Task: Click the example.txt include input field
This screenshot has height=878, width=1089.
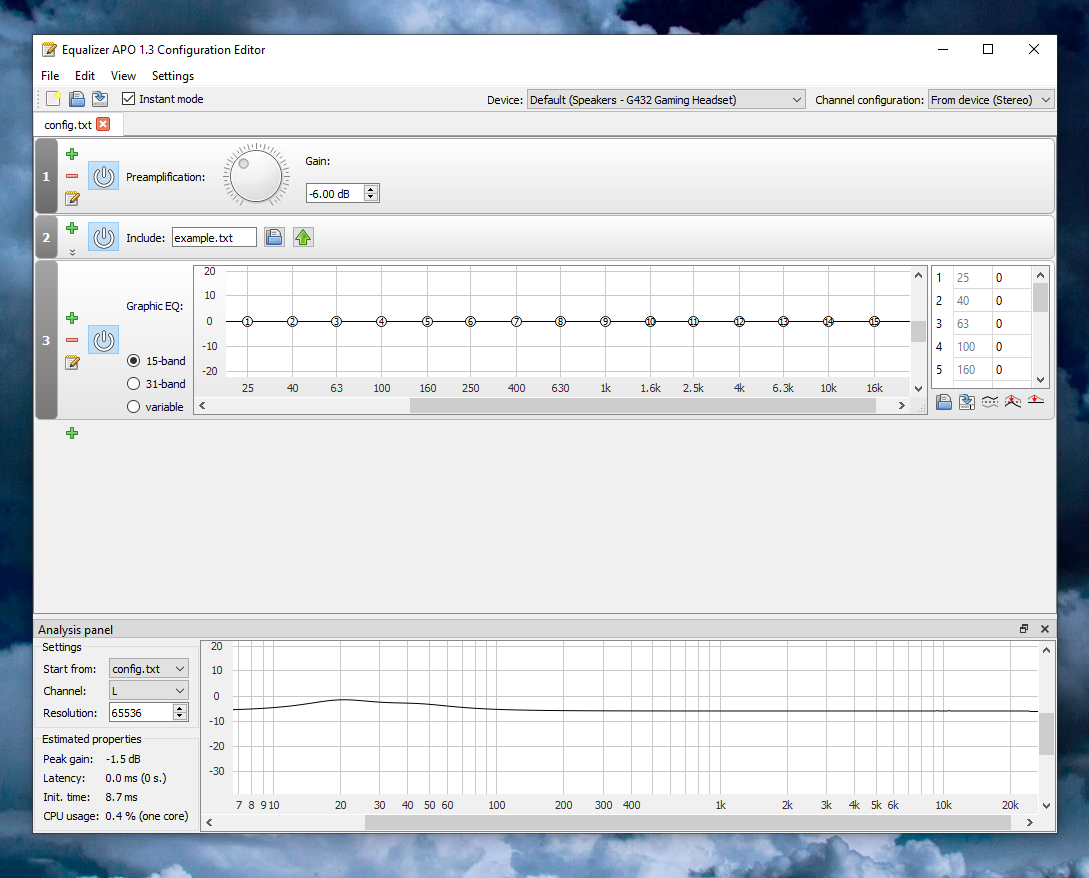Action: pyautogui.click(x=213, y=238)
